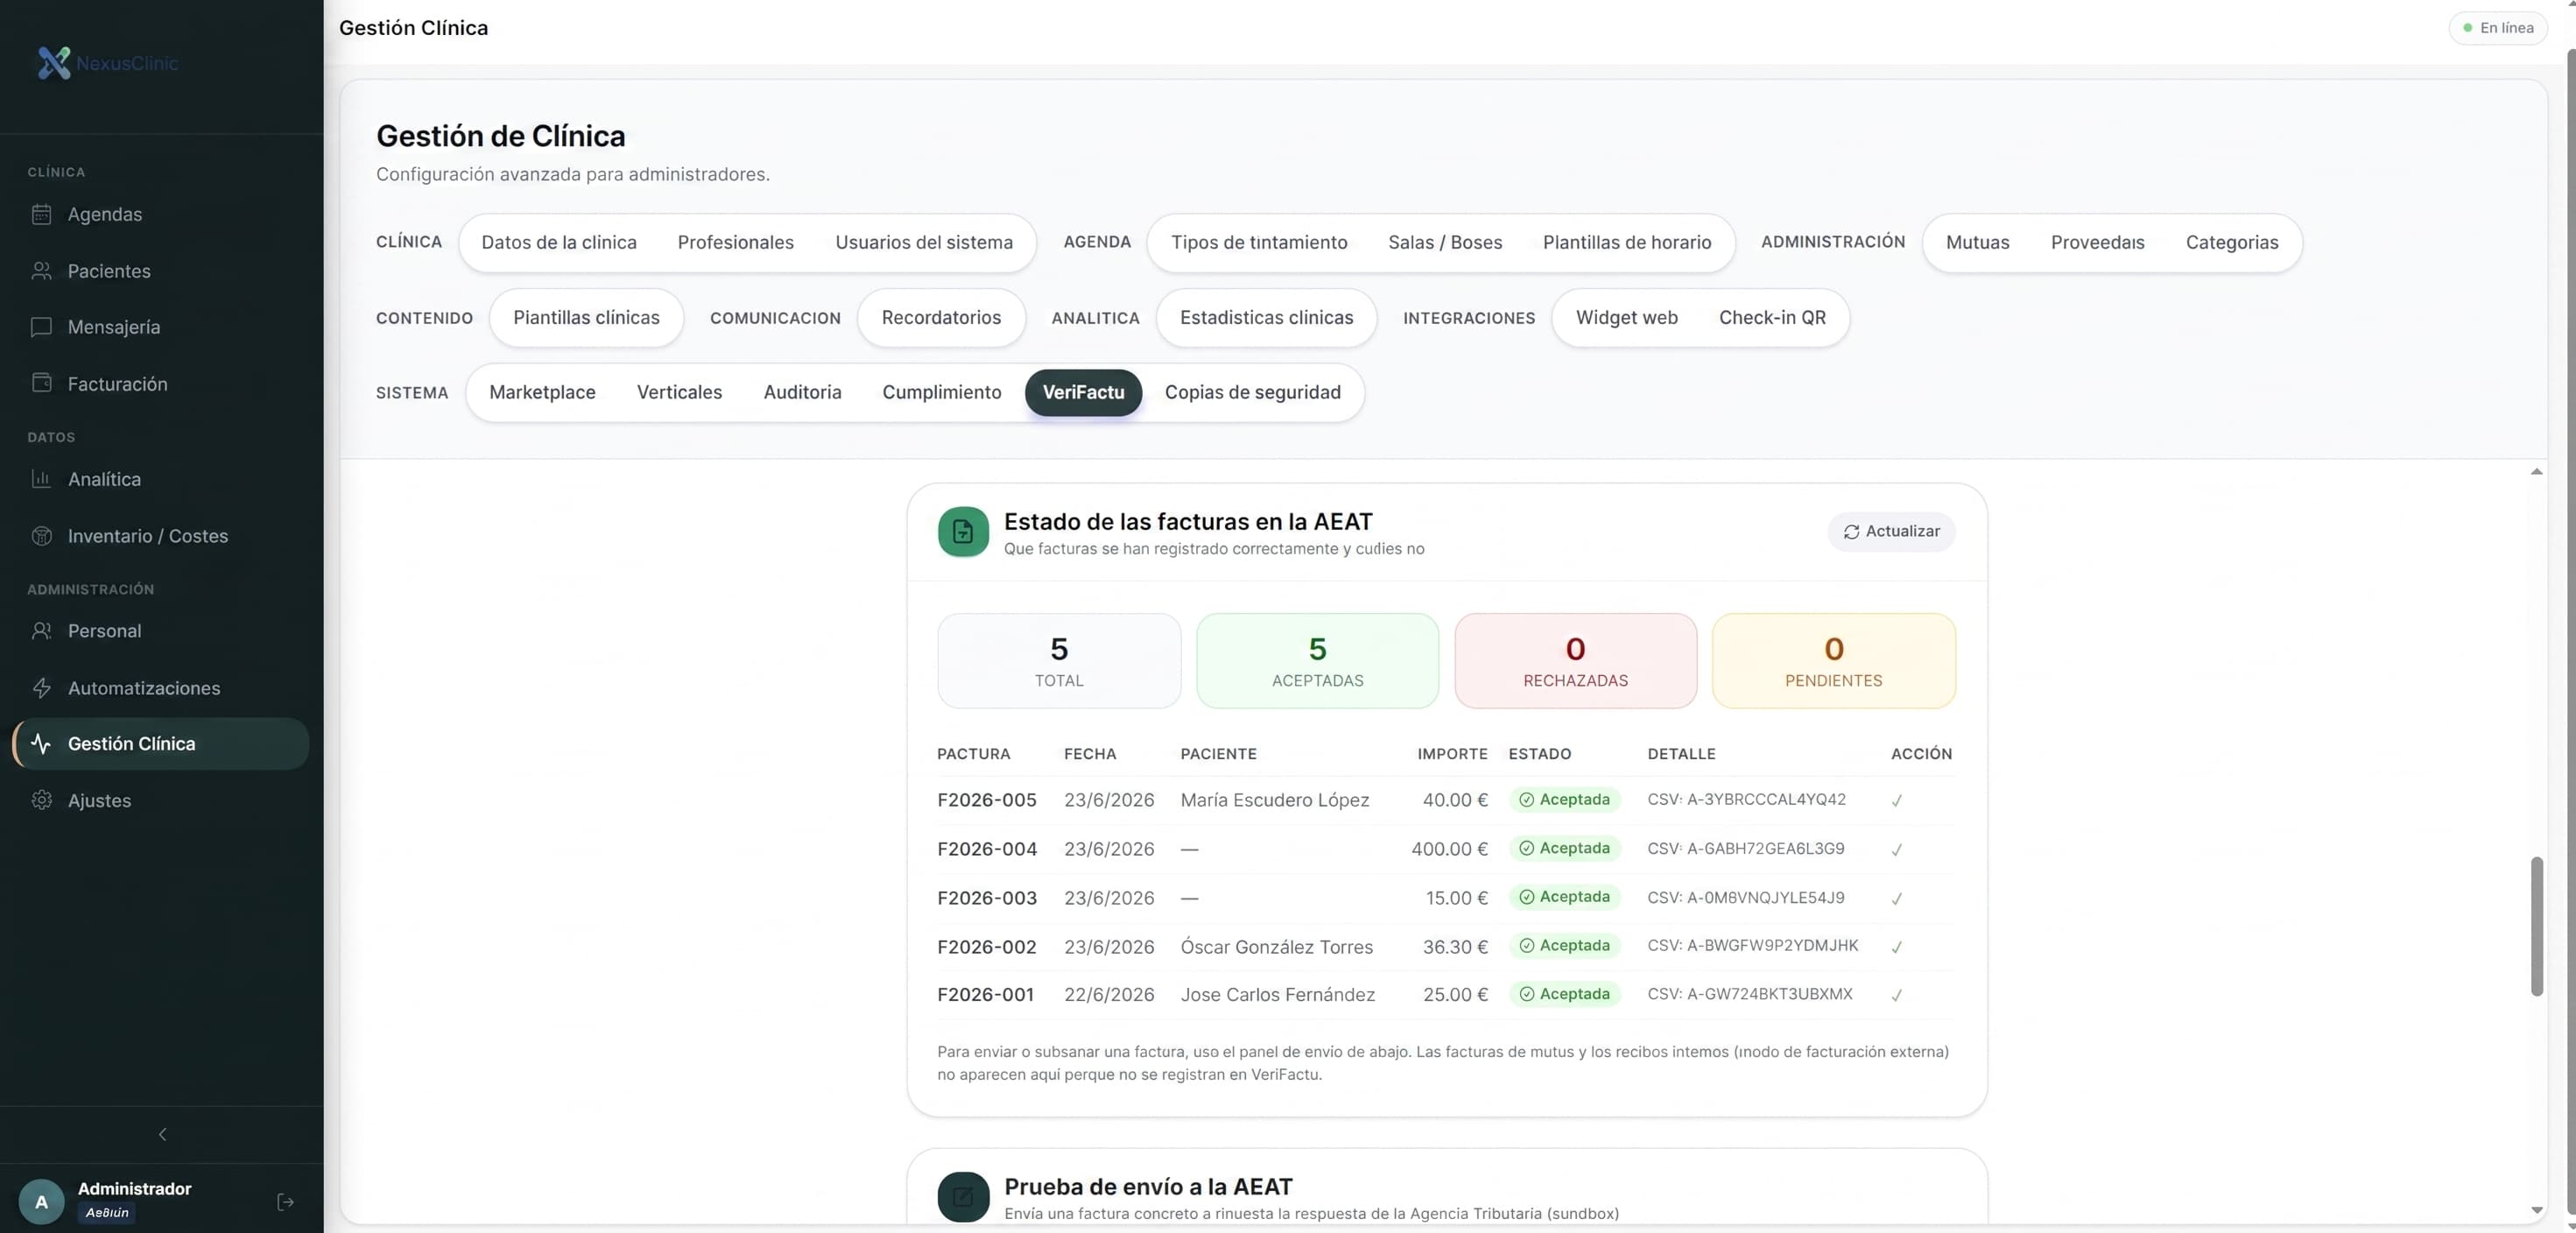Open Automatizaciones lightning icon

point(41,688)
